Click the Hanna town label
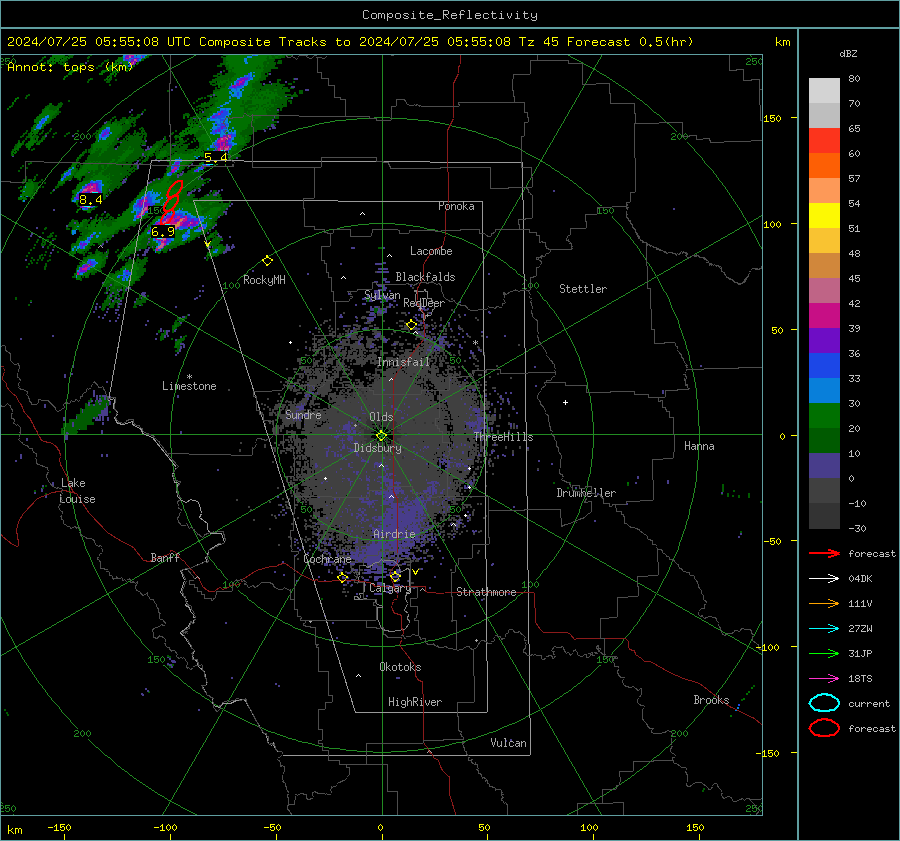The height and width of the screenshot is (841, 900). [x=699, y=446]
